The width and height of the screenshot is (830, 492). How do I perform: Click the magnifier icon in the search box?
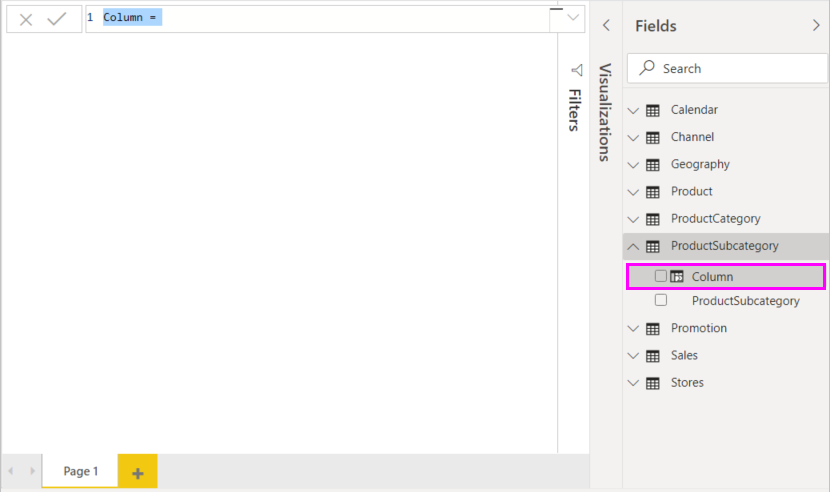coord(647,67)
